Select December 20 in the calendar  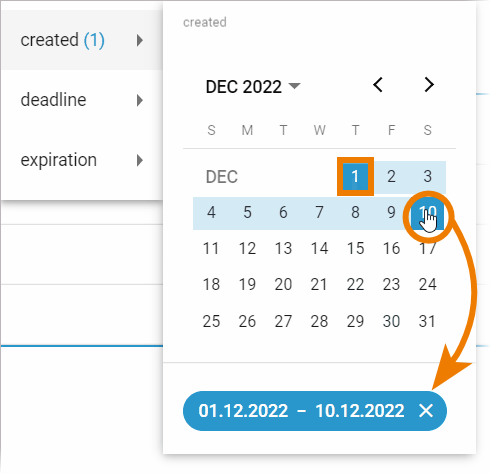coord(283,284)
